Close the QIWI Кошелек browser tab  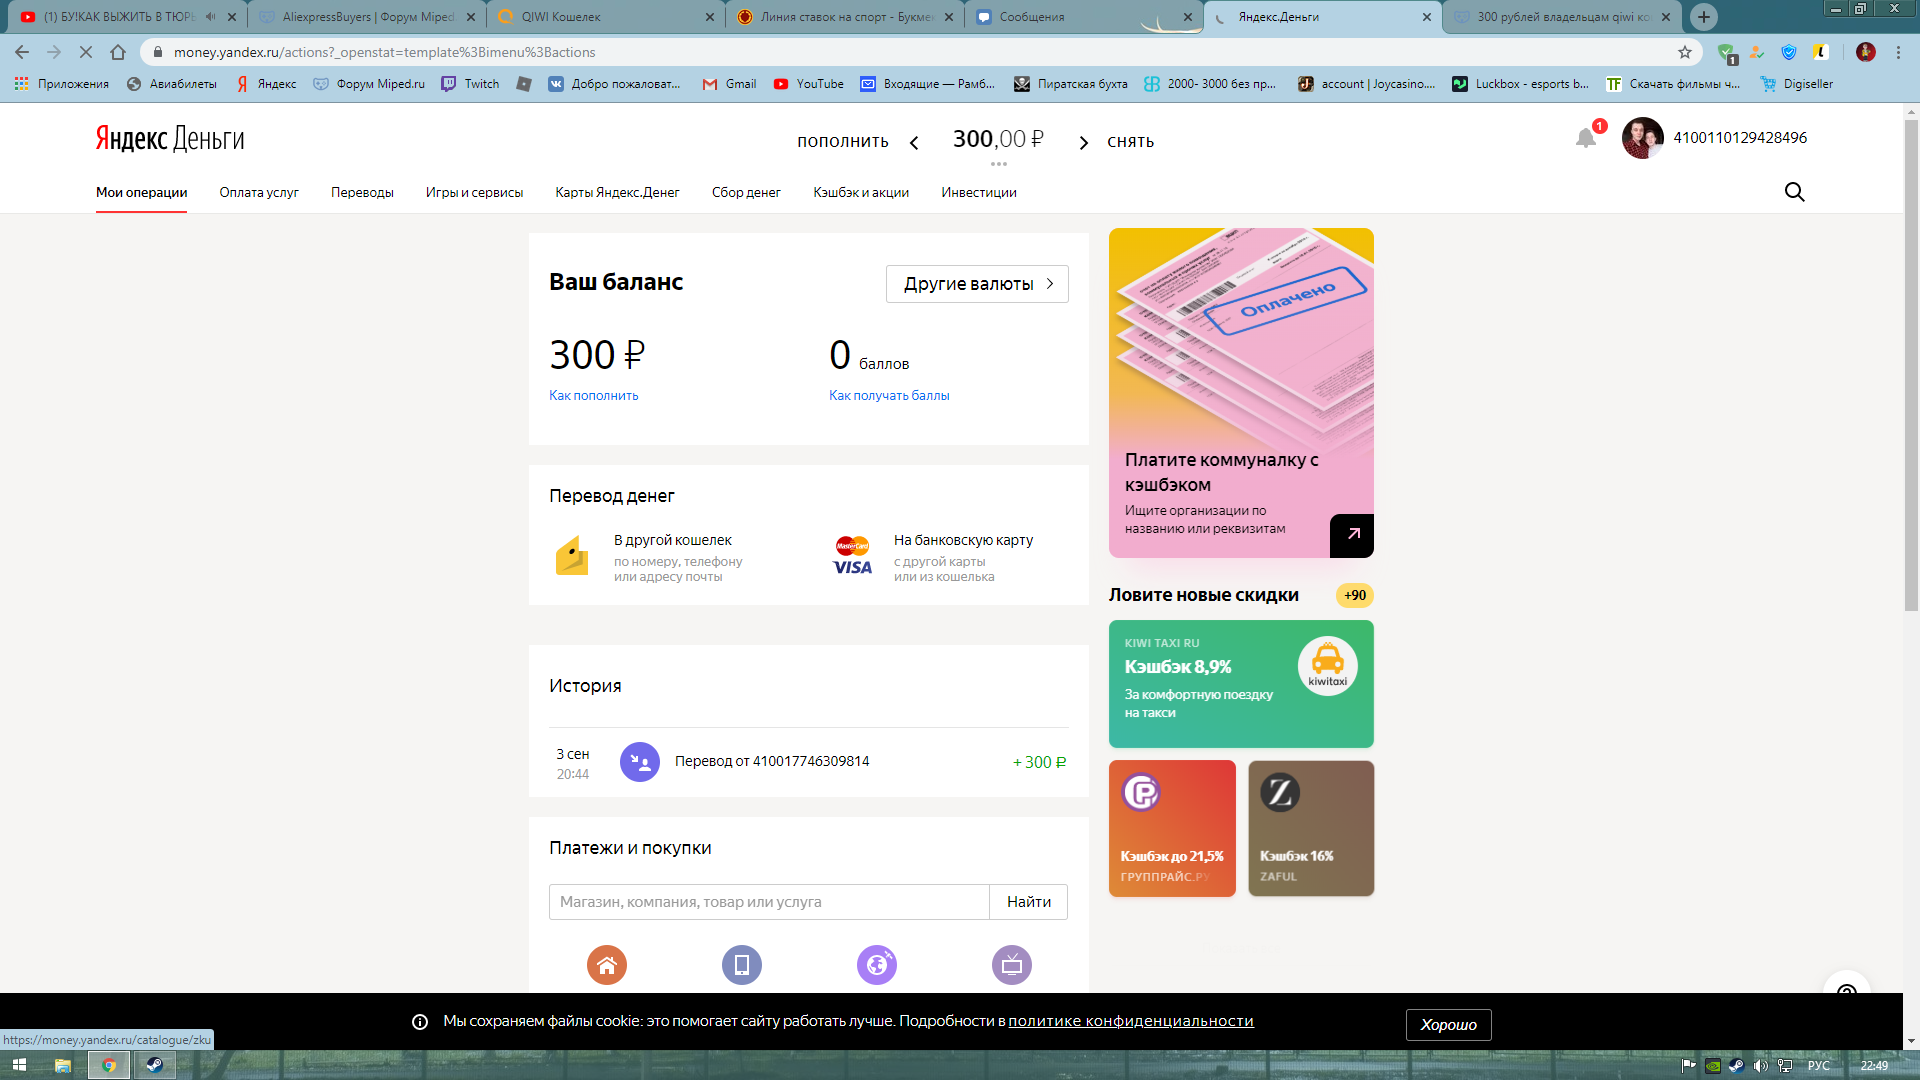[x=709, y=17]
